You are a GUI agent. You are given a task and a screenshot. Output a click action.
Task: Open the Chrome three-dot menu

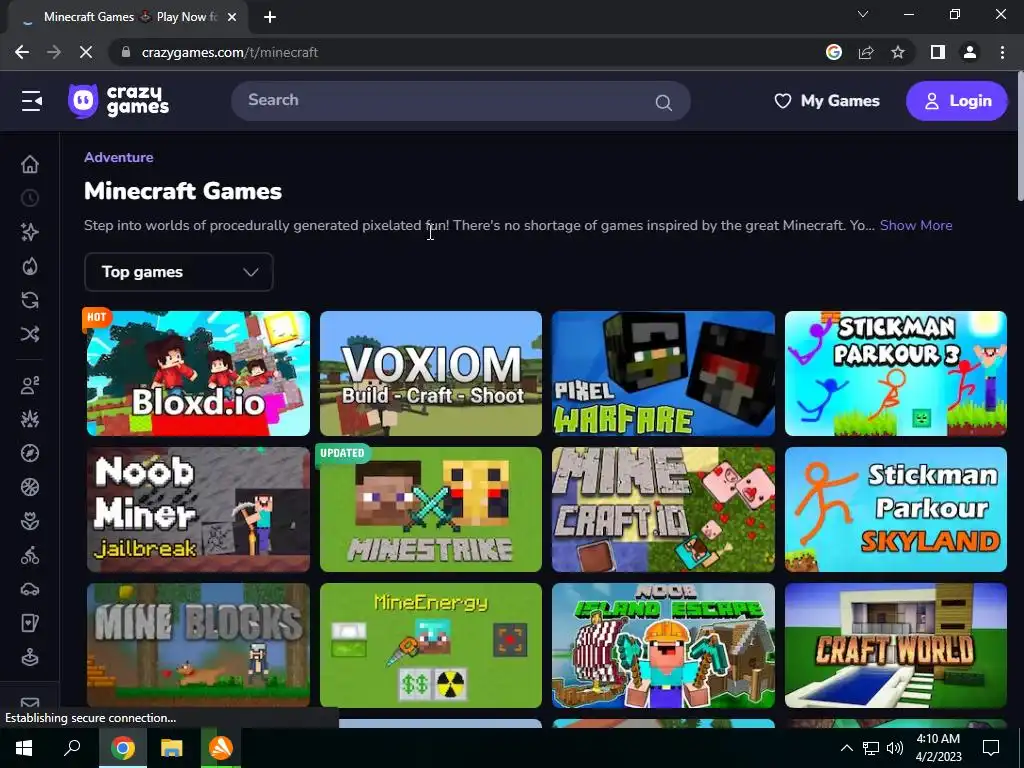[1002, 52]
